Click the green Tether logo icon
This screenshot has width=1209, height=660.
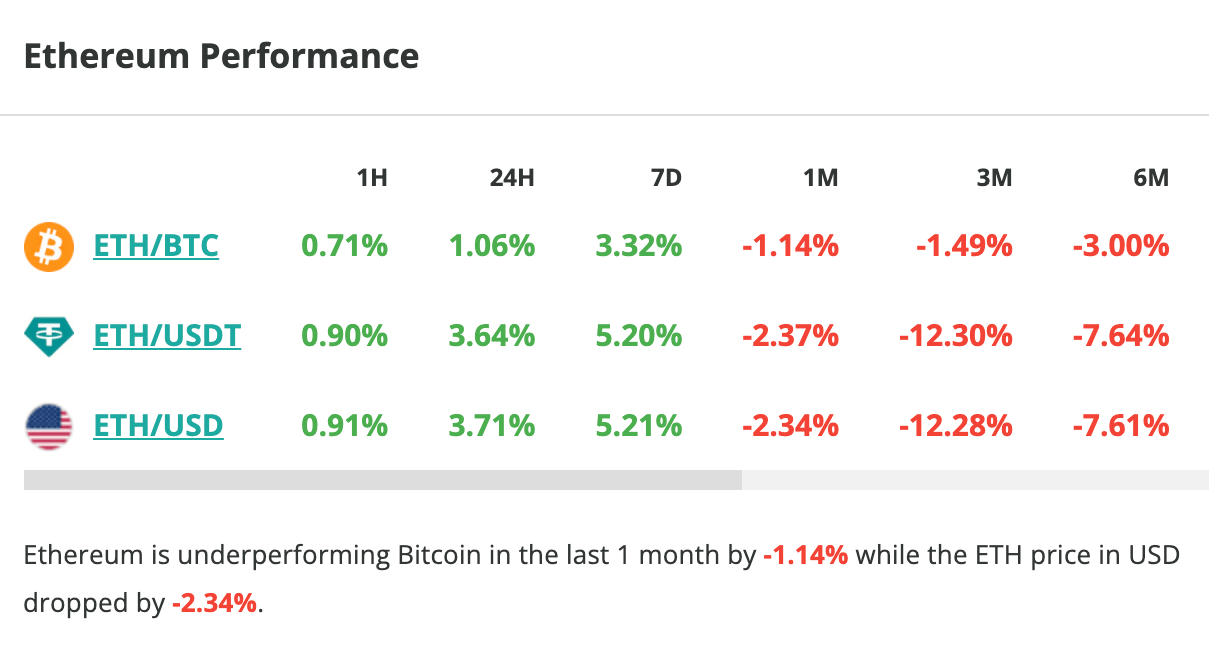coord(48,336)
